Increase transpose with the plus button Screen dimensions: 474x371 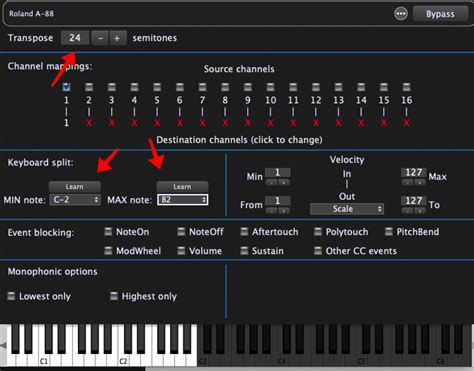click(117, 38)
